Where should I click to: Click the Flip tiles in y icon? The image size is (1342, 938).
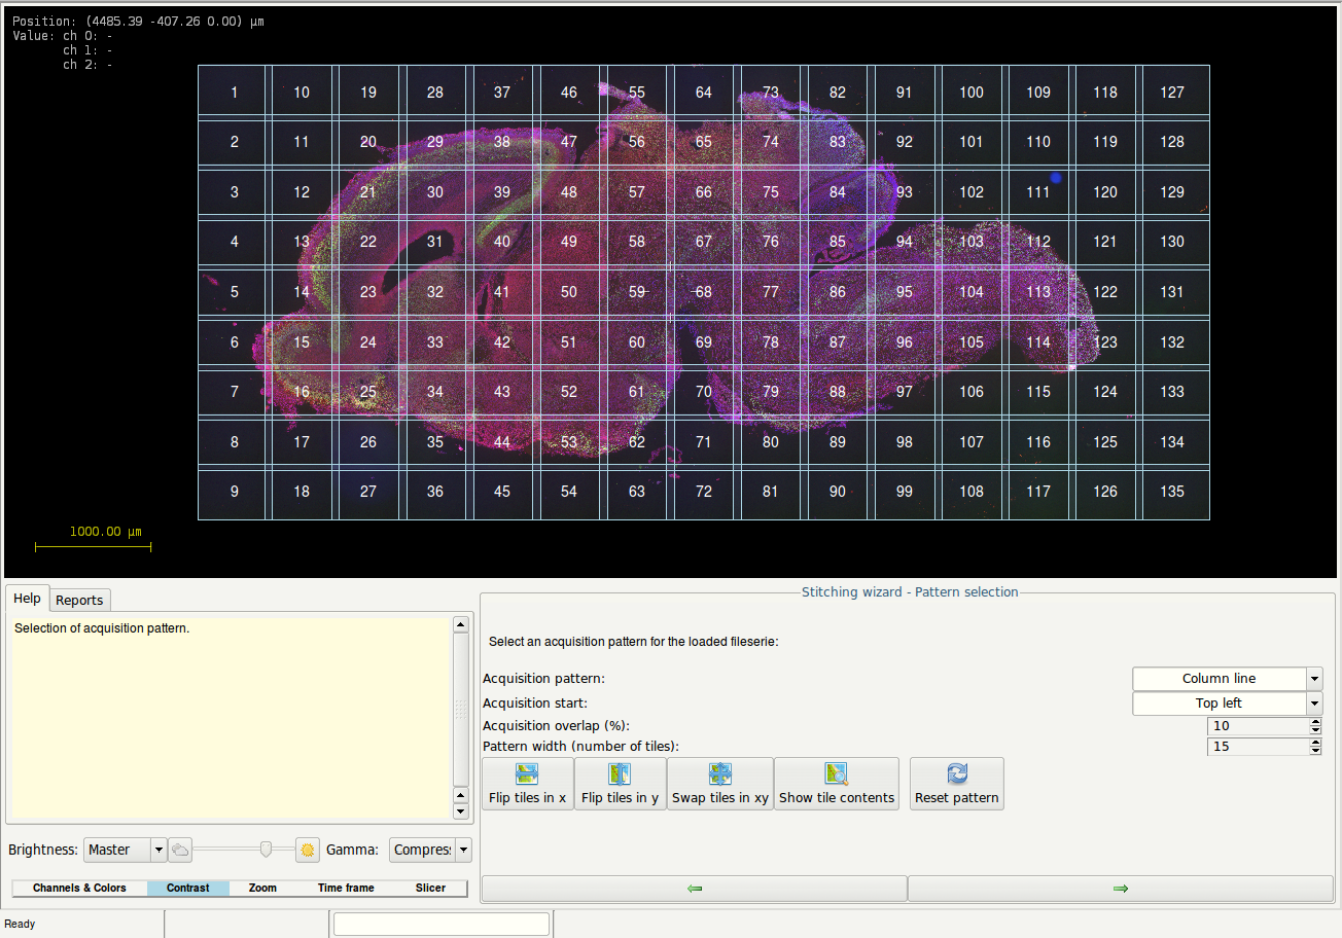620,774
